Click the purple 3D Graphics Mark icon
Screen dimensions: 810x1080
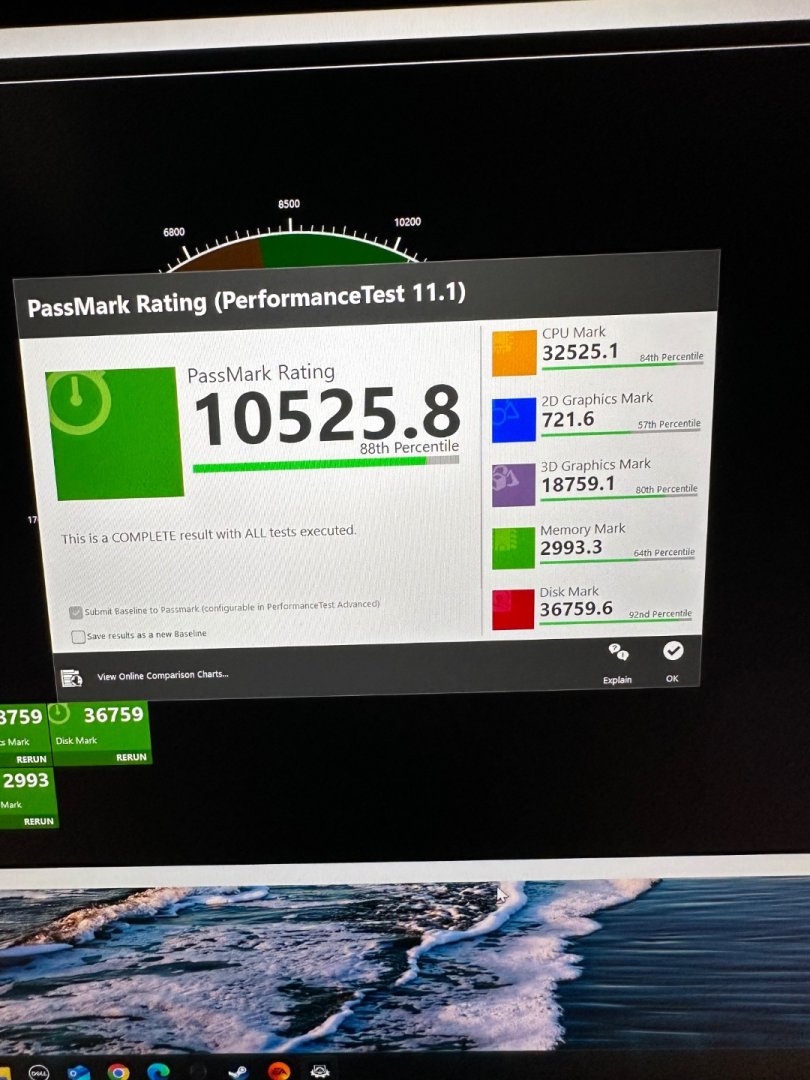513,485
